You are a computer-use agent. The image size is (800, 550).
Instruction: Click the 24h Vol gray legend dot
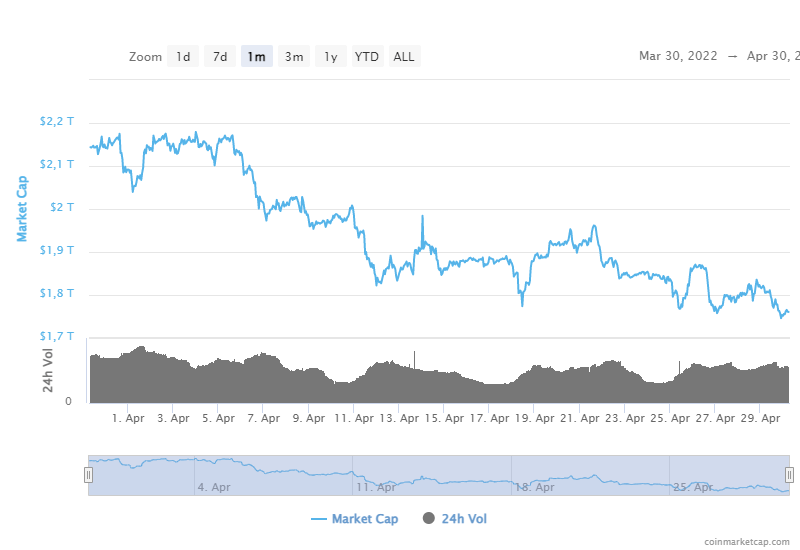pos(429,519)
